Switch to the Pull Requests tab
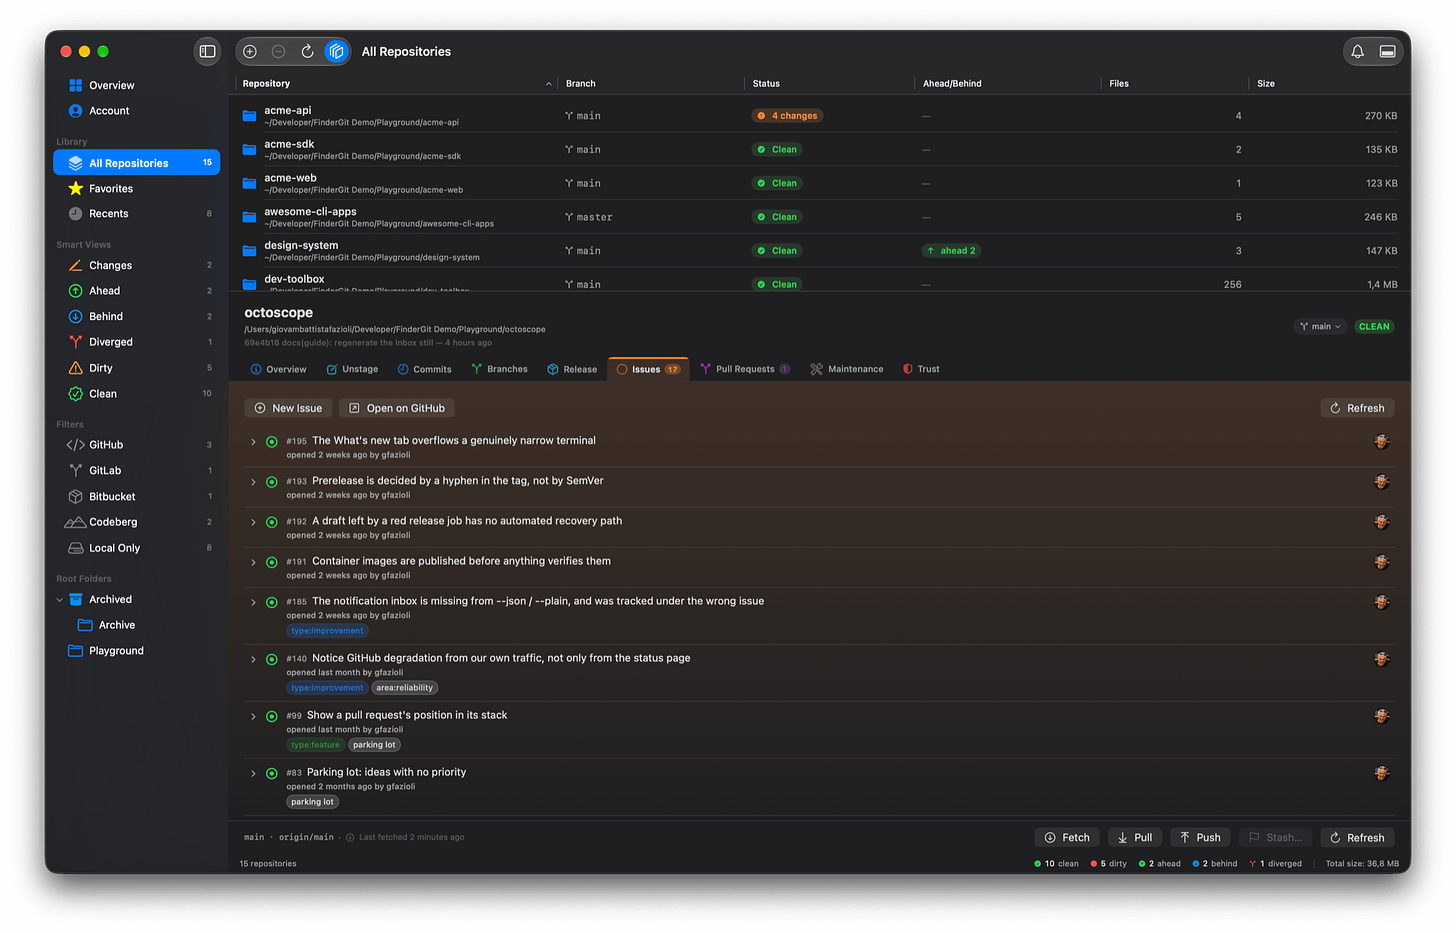Viewport: 1456px width, 933px height. coord(745,369)
